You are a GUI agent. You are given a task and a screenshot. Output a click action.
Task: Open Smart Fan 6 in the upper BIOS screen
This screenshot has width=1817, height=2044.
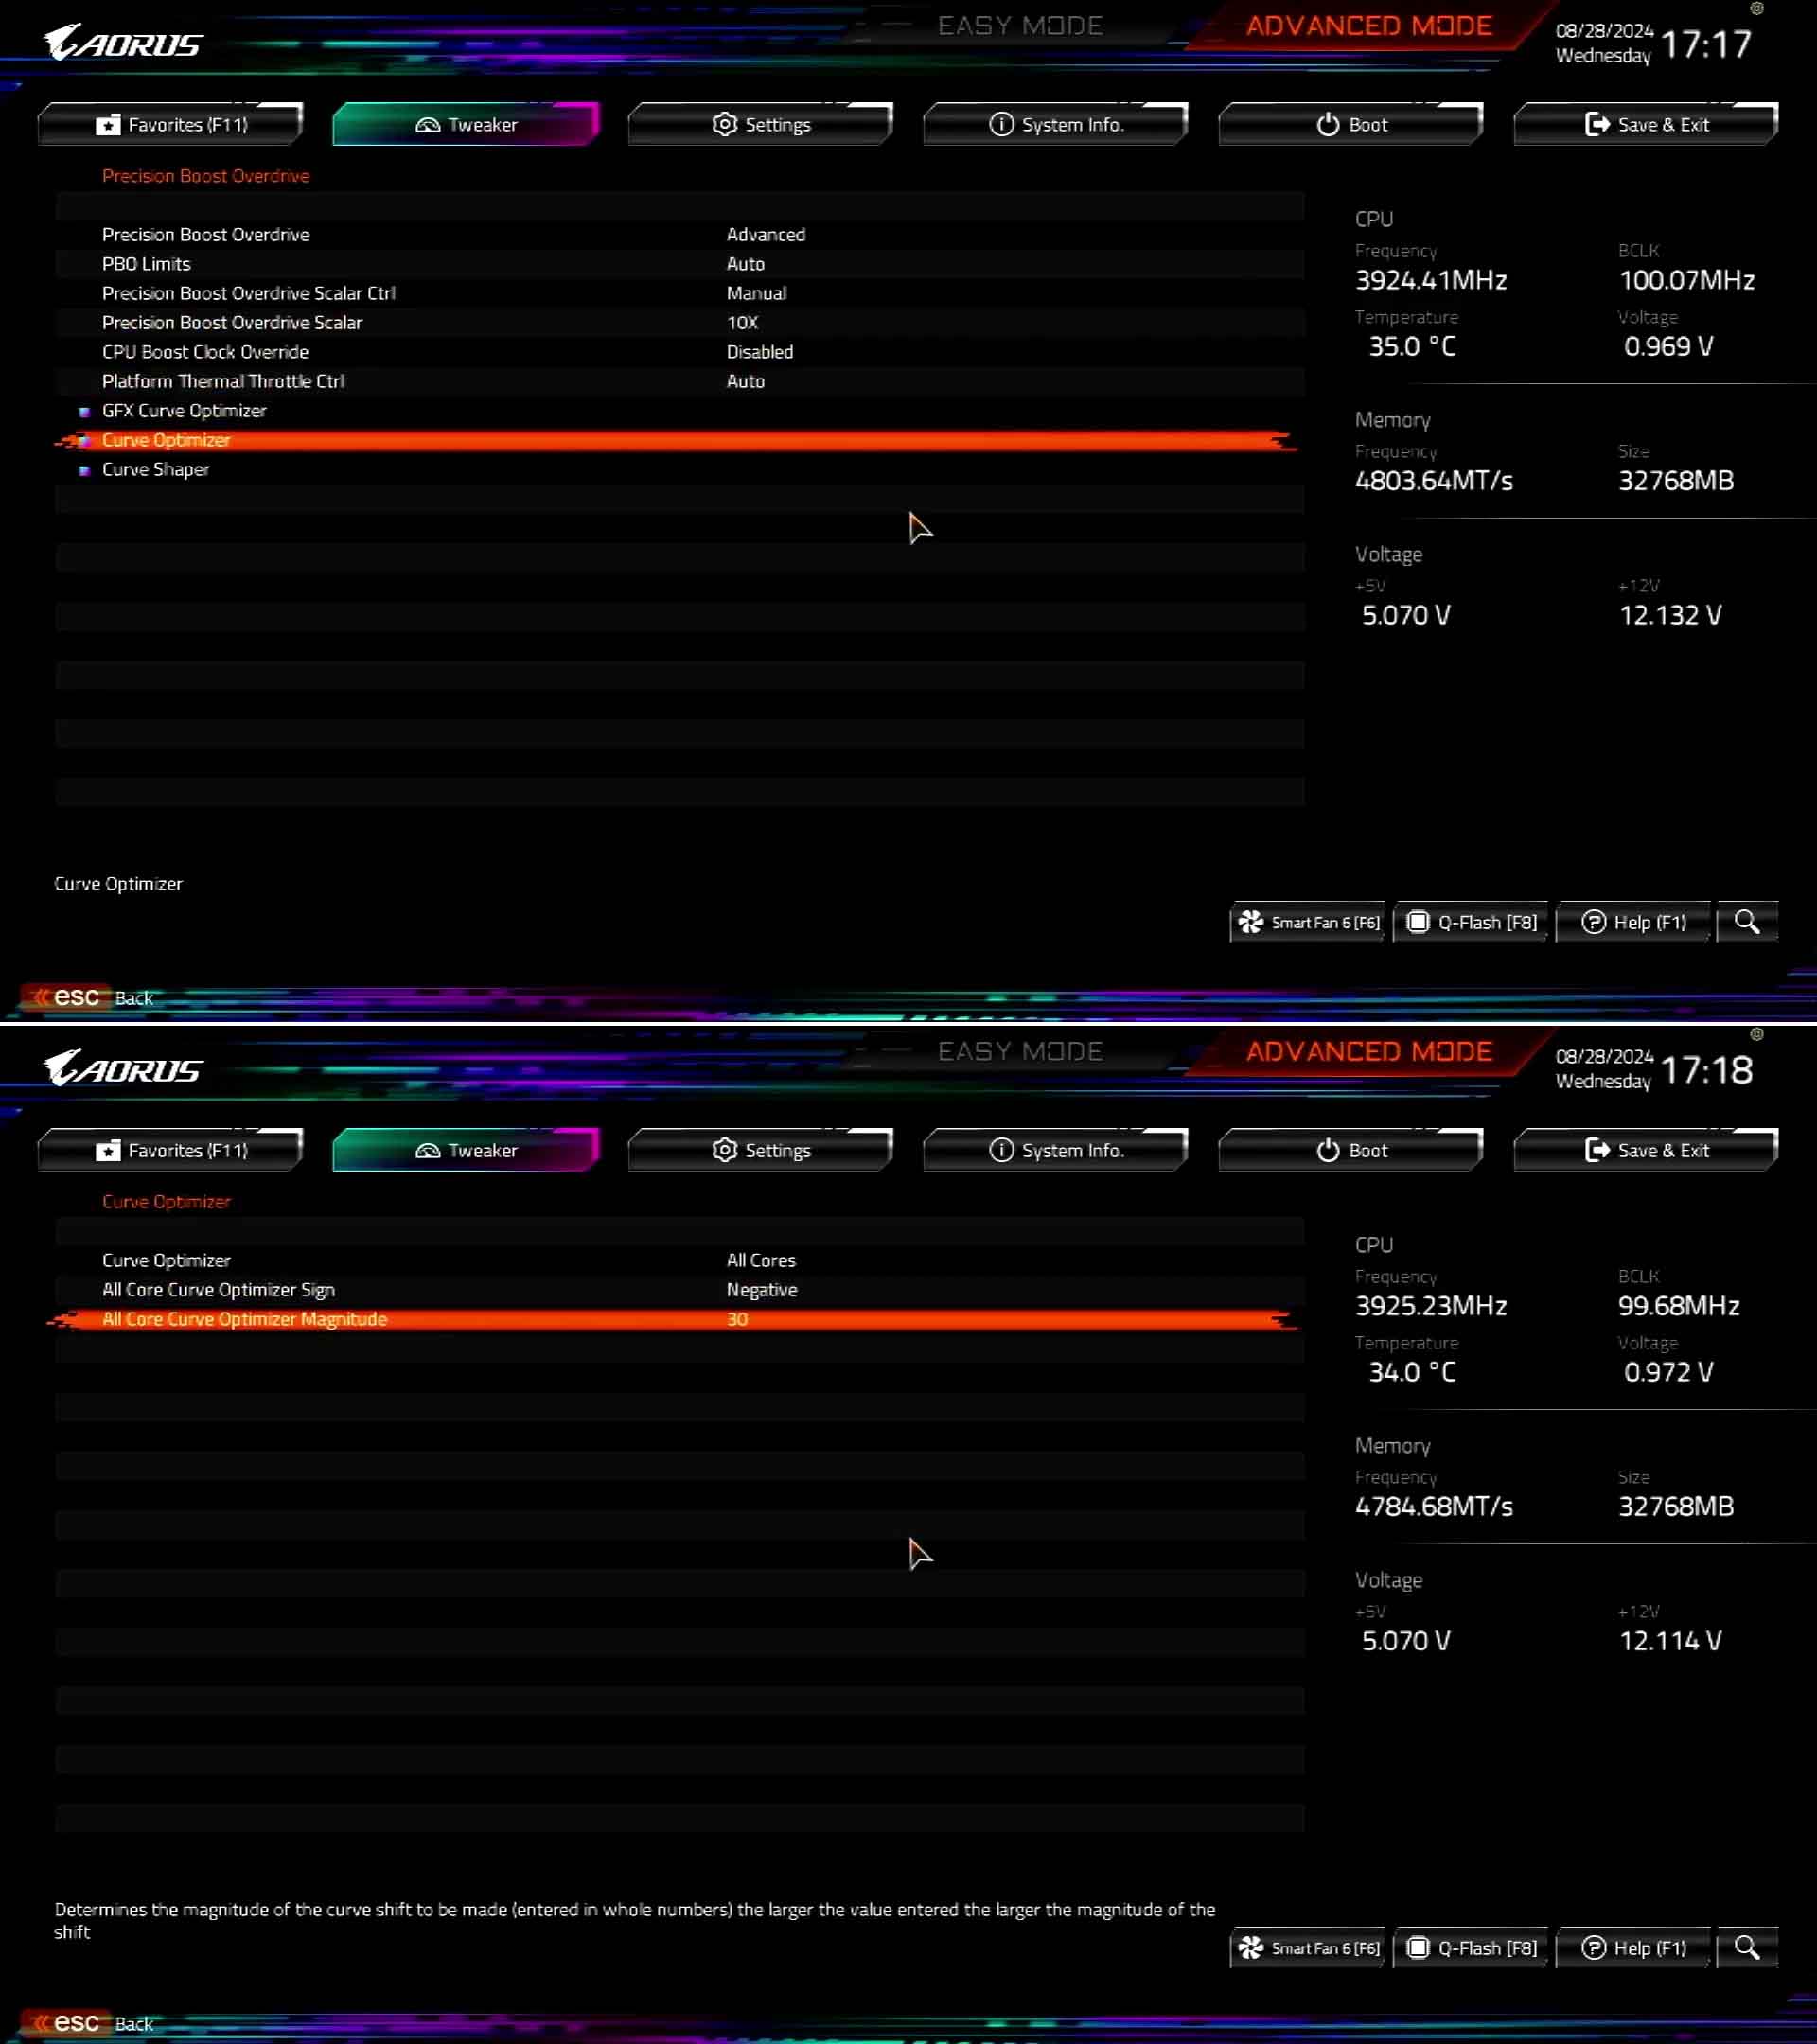click(x=1308, y=922)
